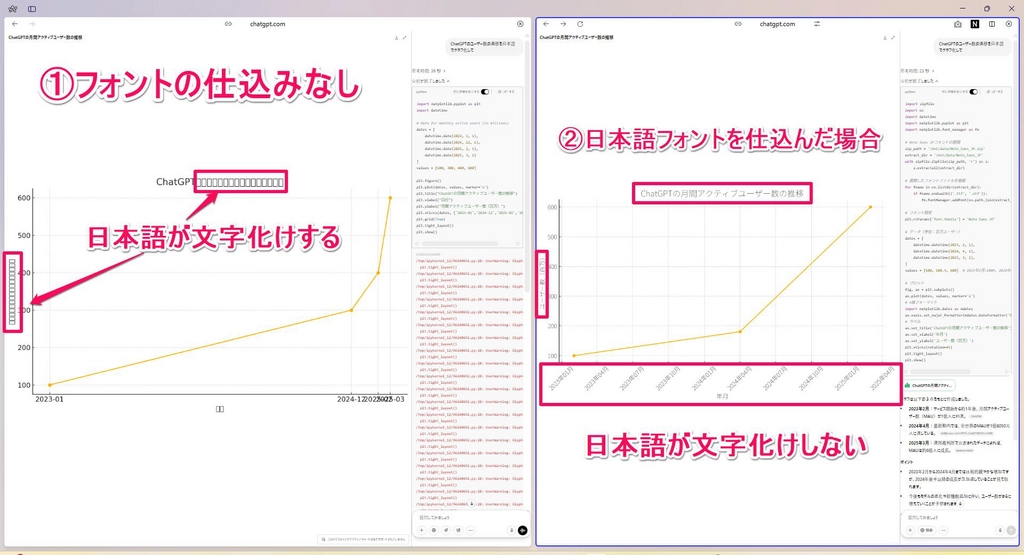The width and height of the screenshot is (1024, 555).
Task: Click the split view icon in the right pane toolbar
Action: [991, 24]
